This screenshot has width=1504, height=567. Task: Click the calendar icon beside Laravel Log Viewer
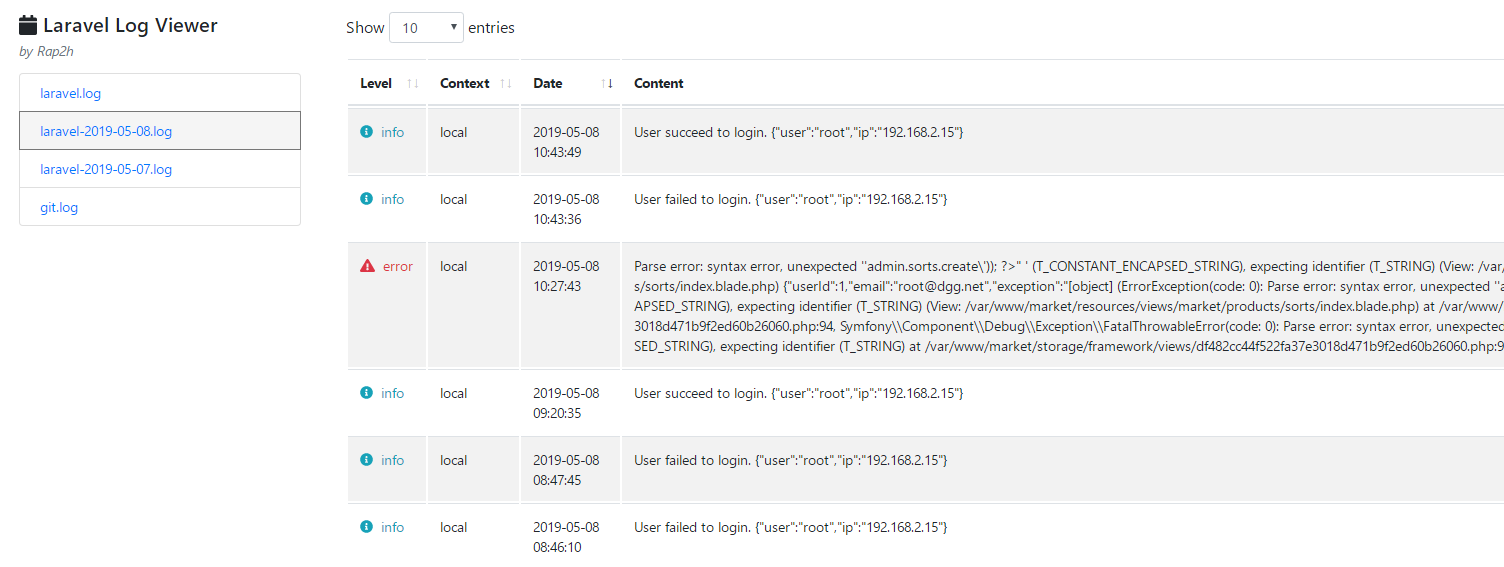point(29,26)
